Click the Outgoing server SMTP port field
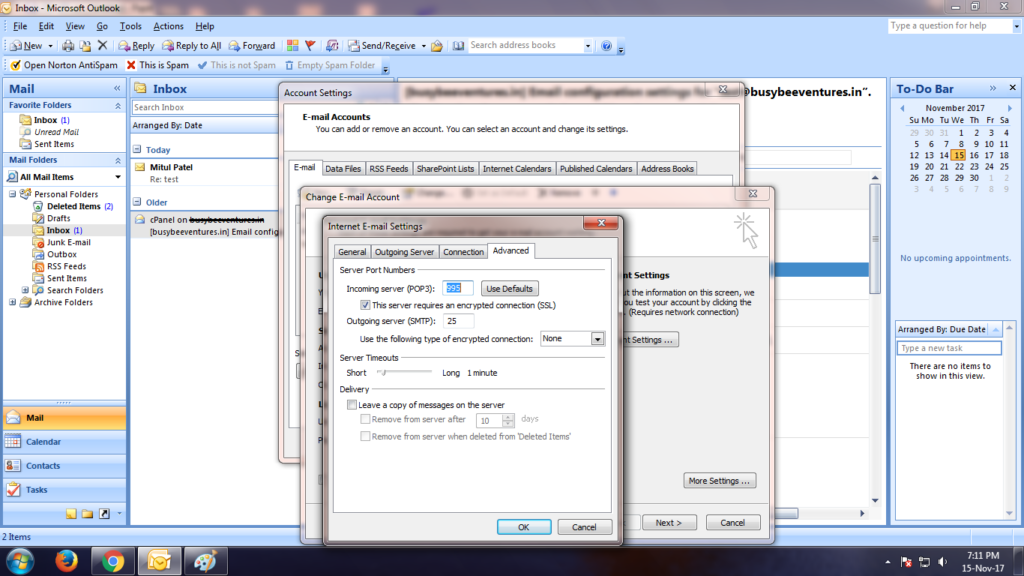This screenshot has height=576, width=1024. pos(458,321)
